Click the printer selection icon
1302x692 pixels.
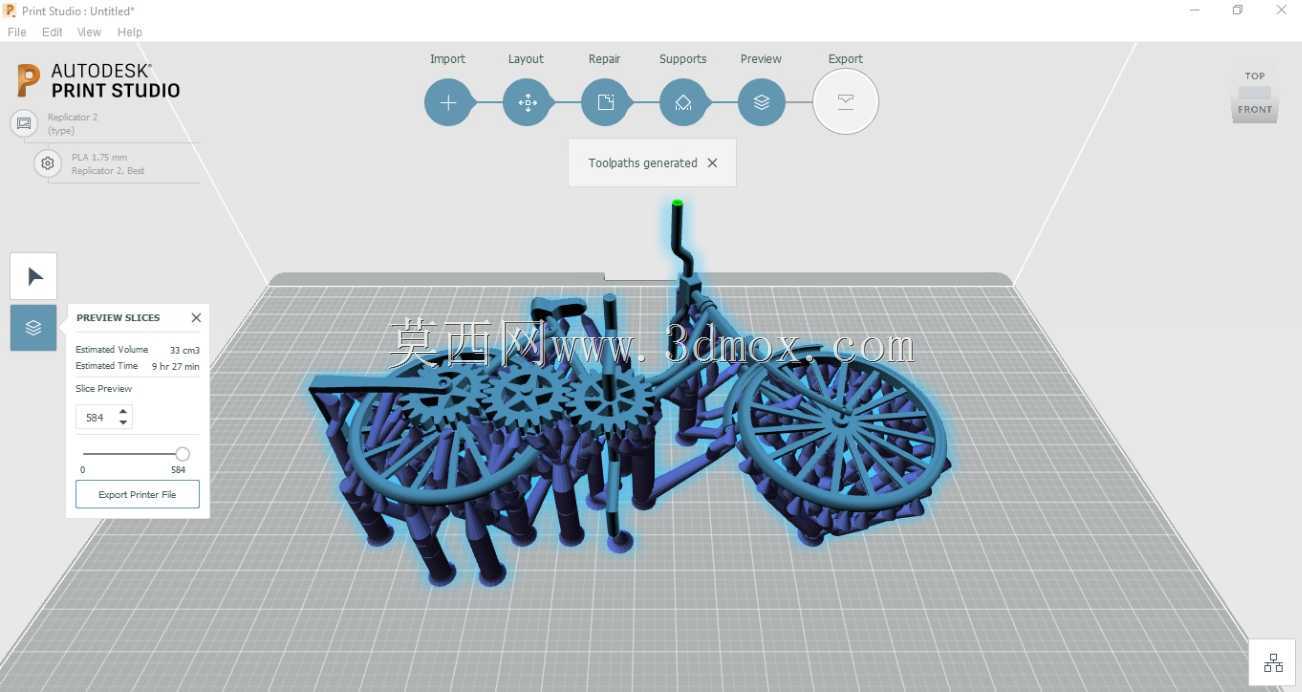coord(24,123)
